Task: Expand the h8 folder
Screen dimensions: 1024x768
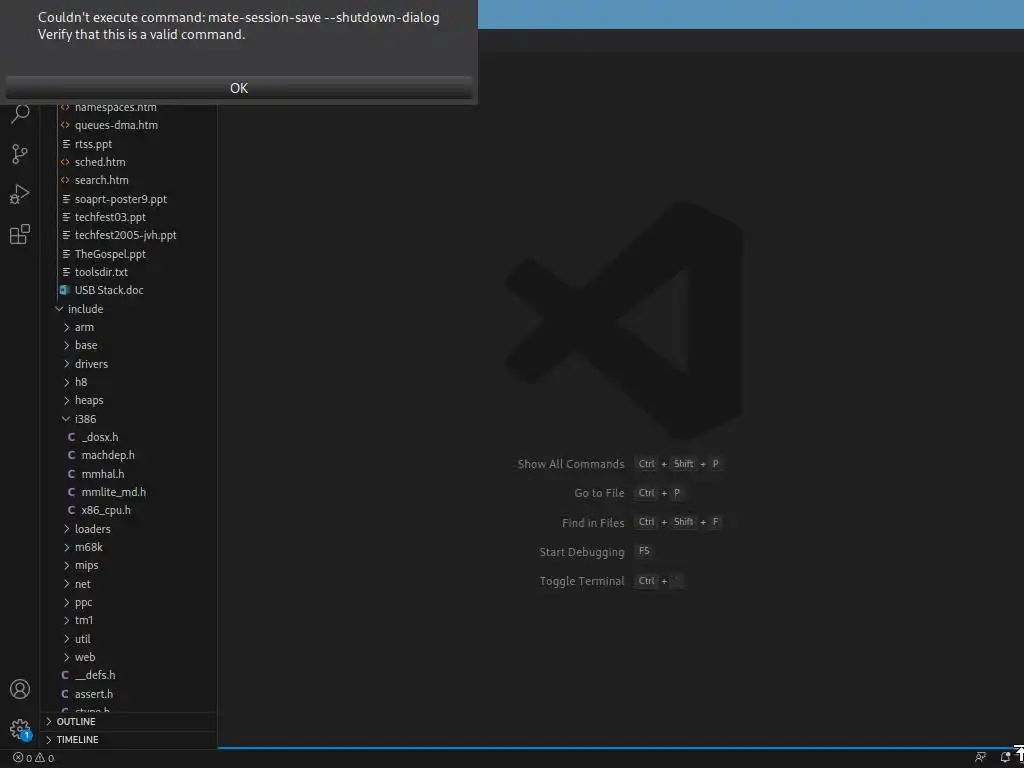Action: click(x=129, y=382)
